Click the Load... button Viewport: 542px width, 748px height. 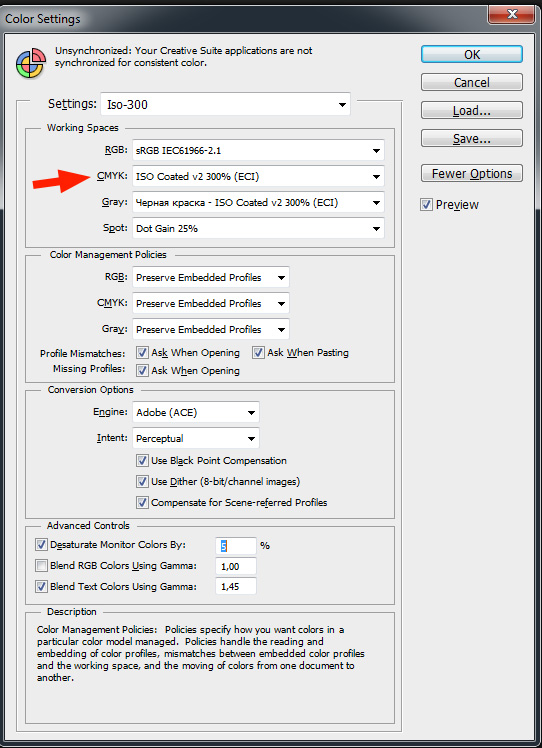pyautogui.click(x=471, y=111)
